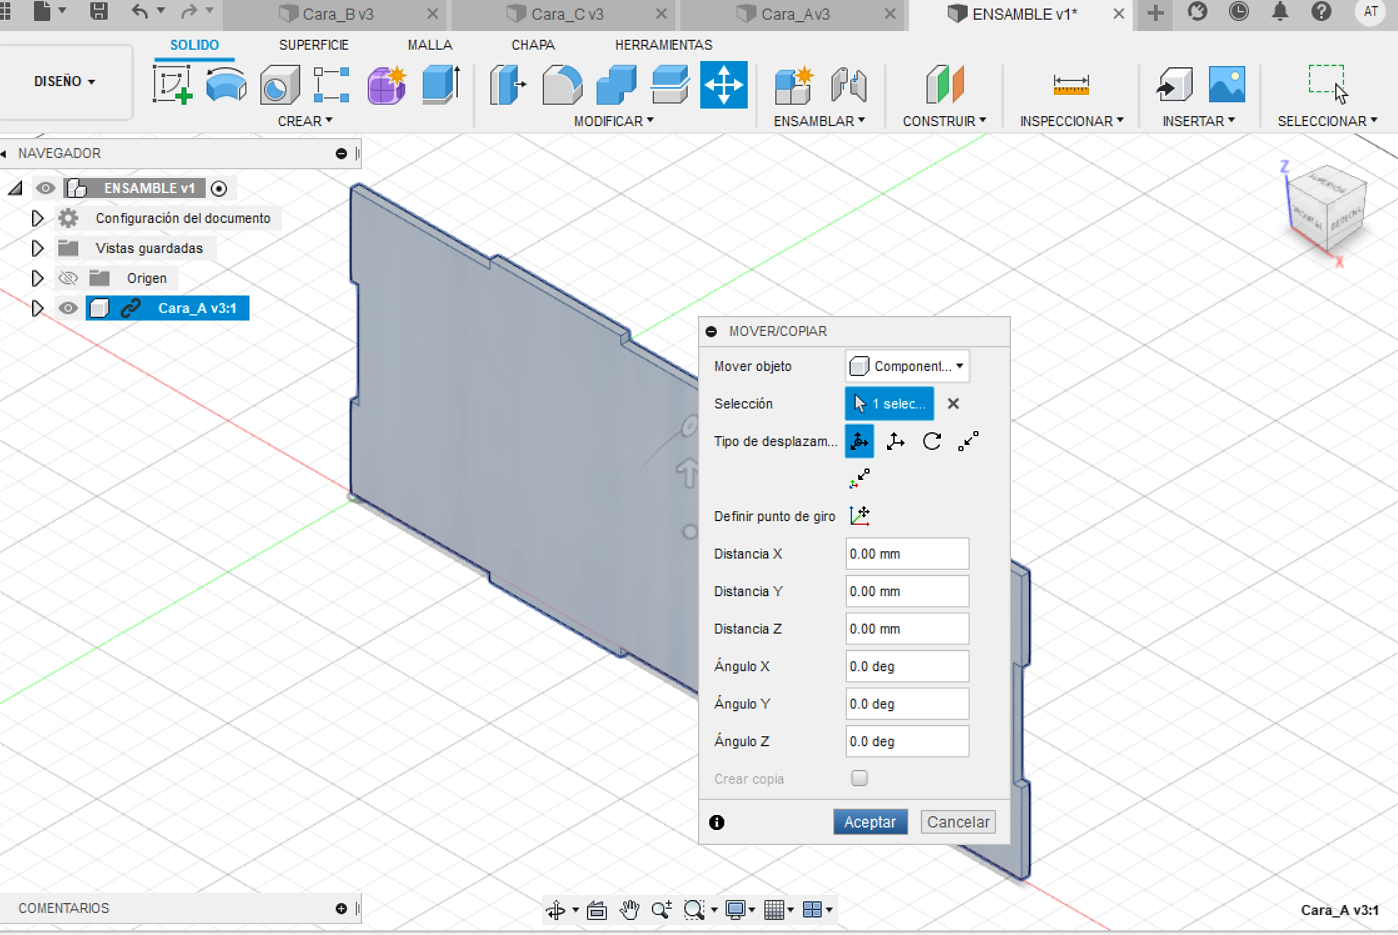This screenshot has width=1398, height=935.
Task: Select Rotate displacement type
Action: tap(932, 441)
